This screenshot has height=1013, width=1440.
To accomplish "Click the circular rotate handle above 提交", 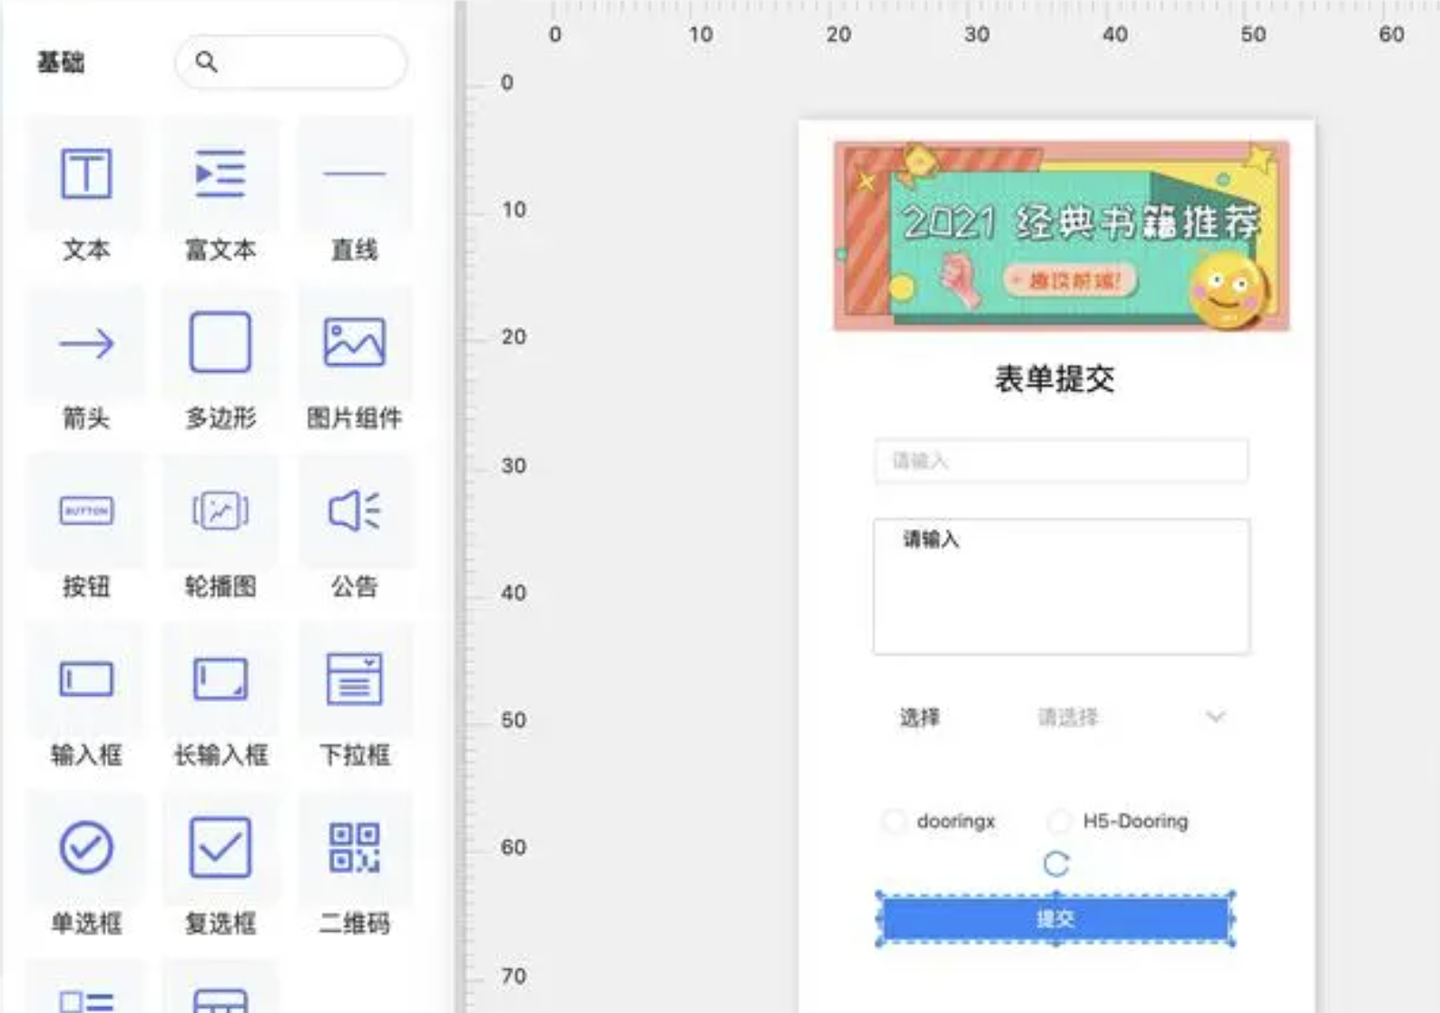I will point(1056,864).
